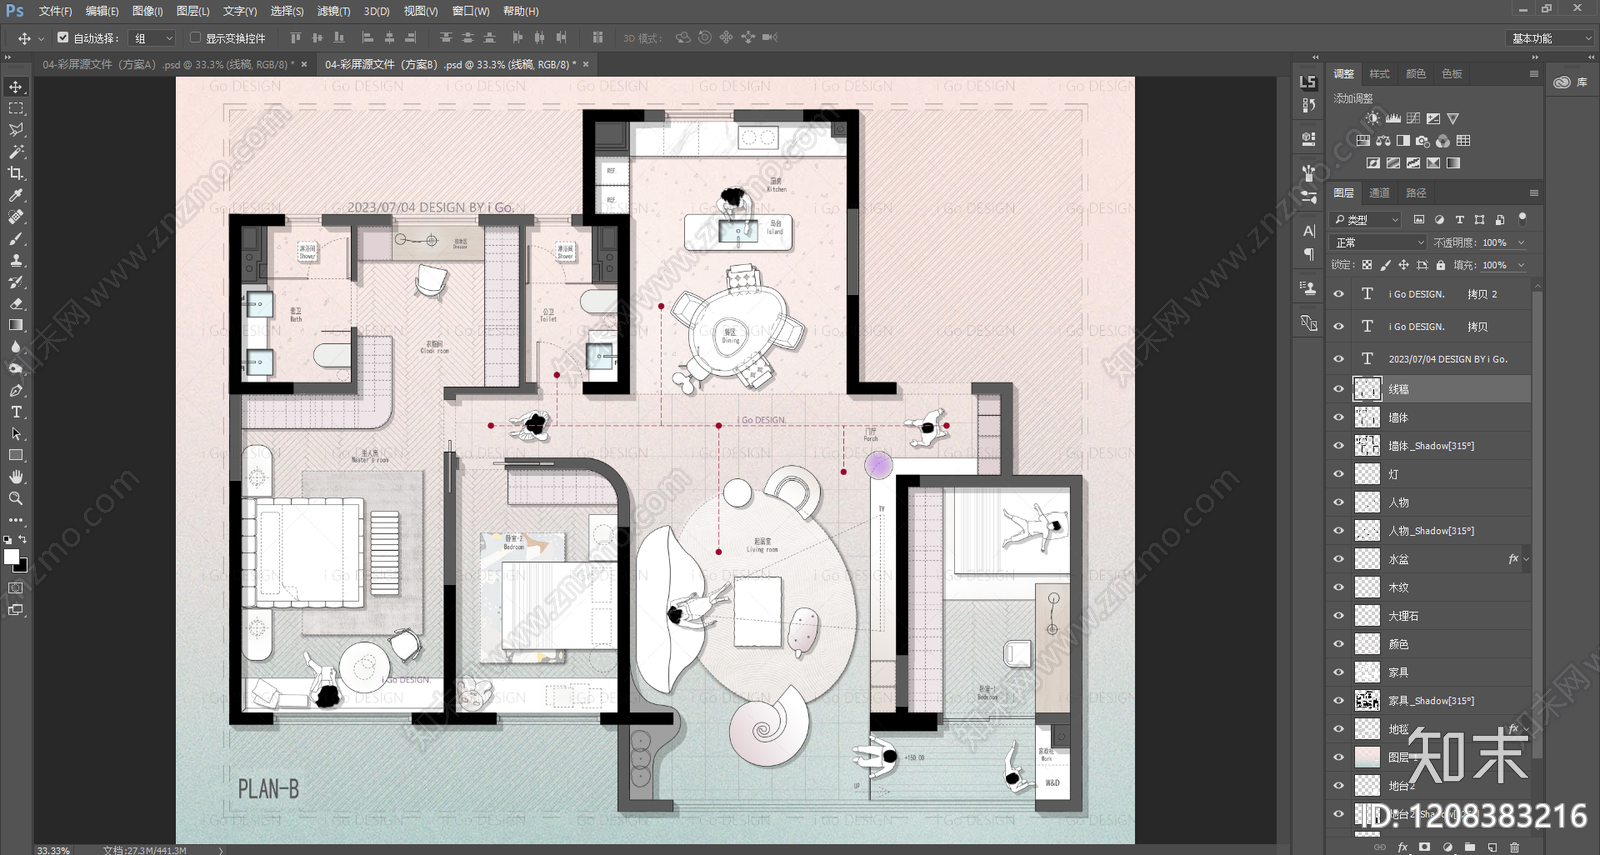Screen dimensions: 1600x855
Task: Click the 填充 fill value field
Action: pyautogui.click(x=1495, y=265)
